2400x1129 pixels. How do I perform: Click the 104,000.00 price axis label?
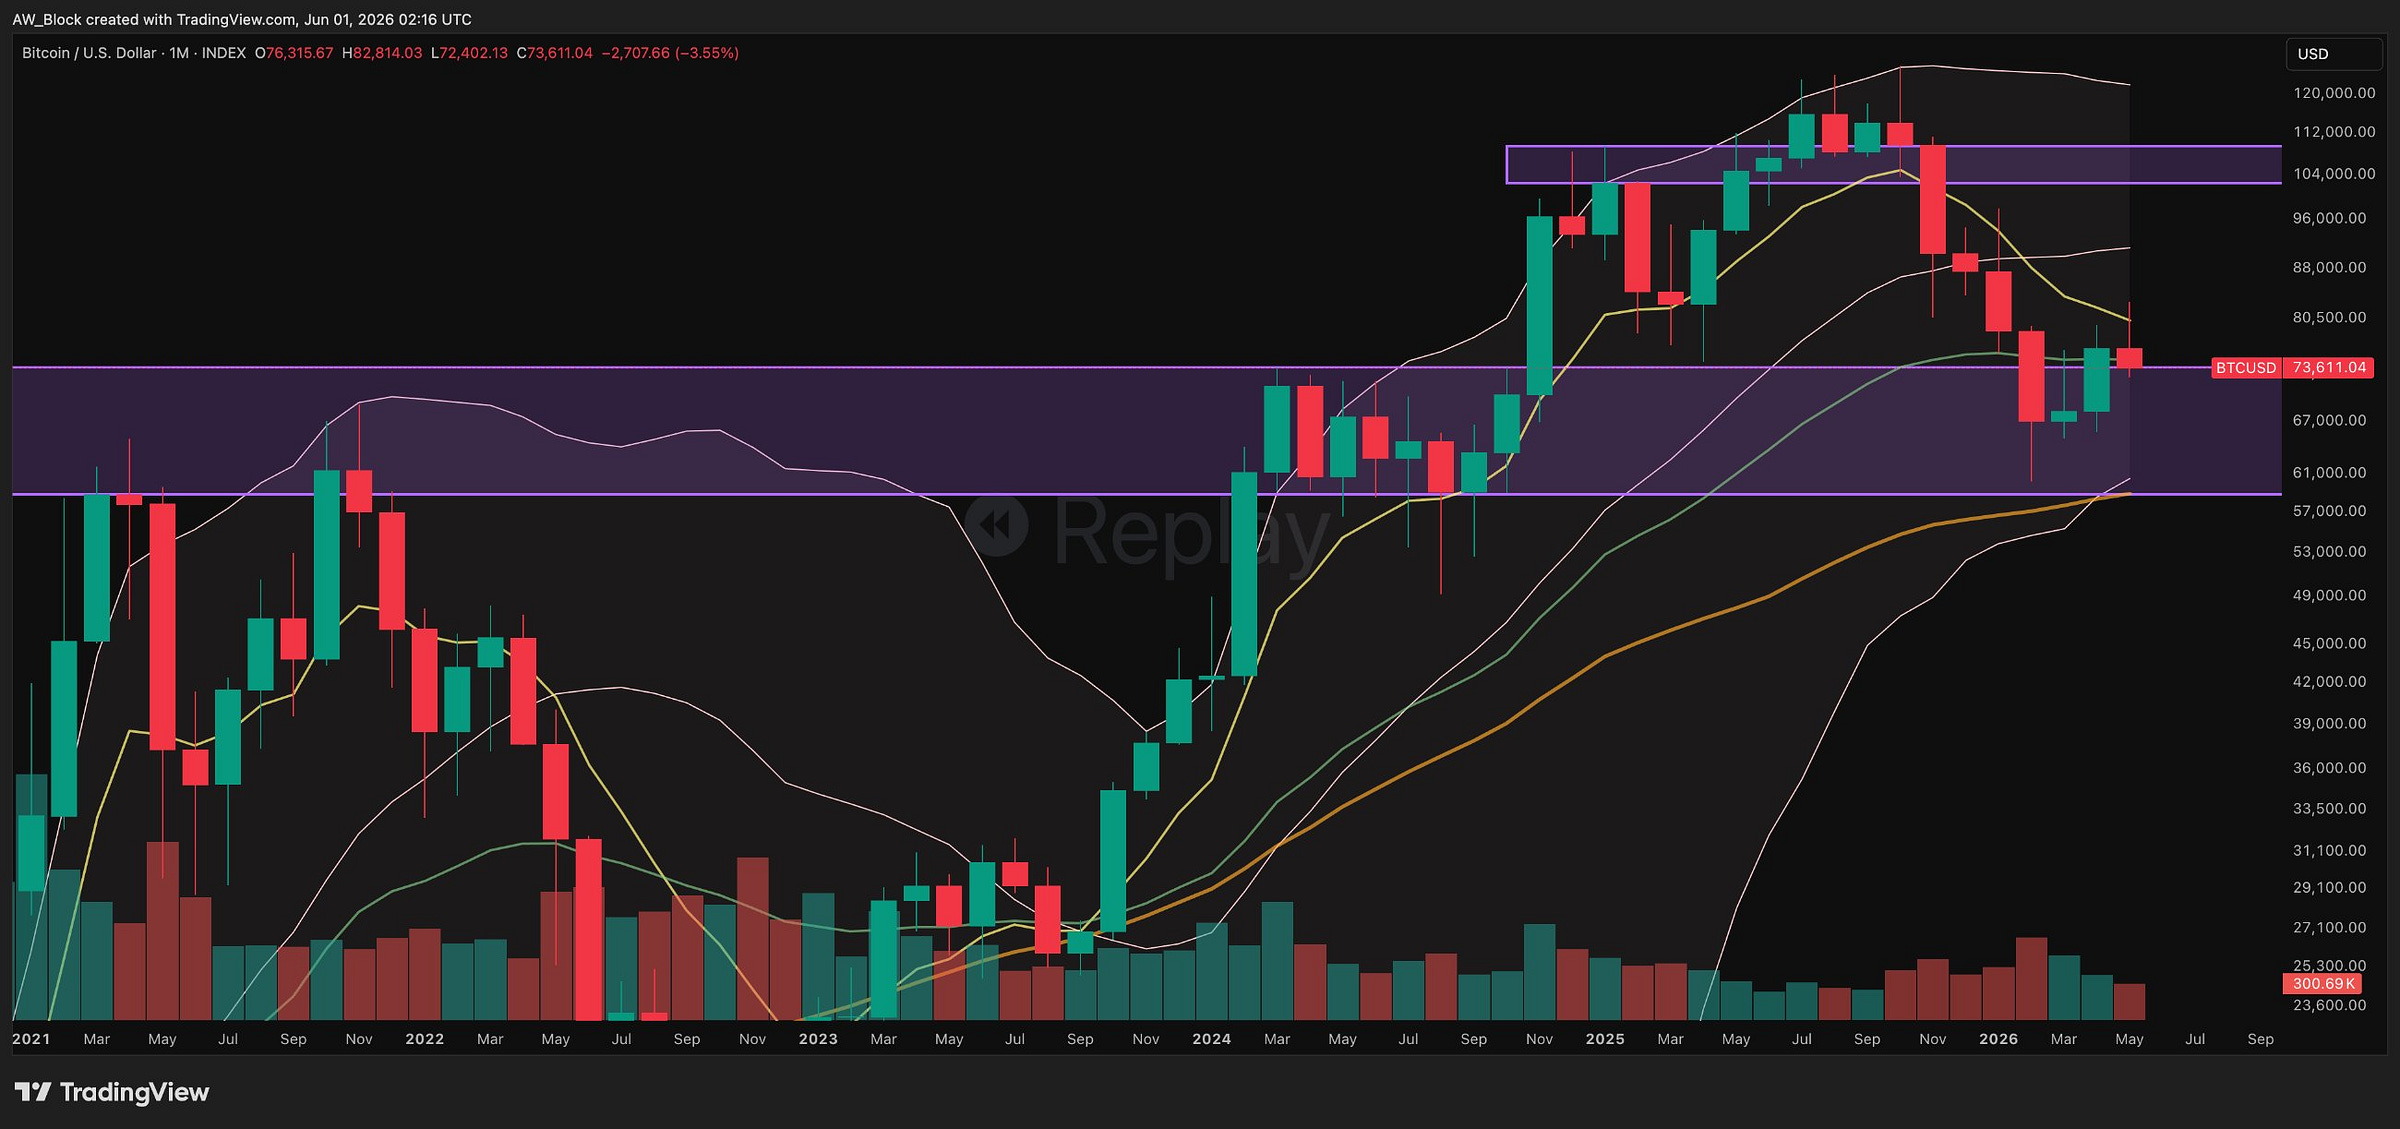point(2334,174)
